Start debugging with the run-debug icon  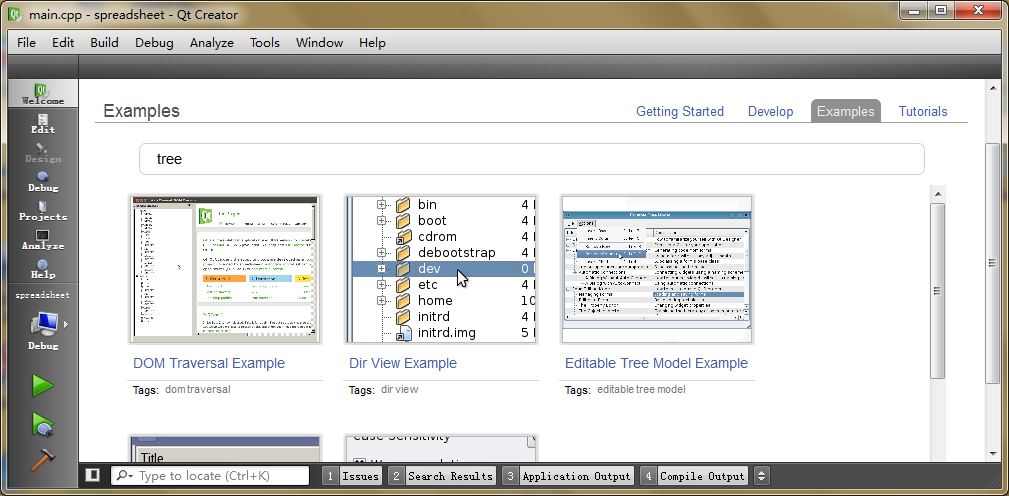point(42,425)
